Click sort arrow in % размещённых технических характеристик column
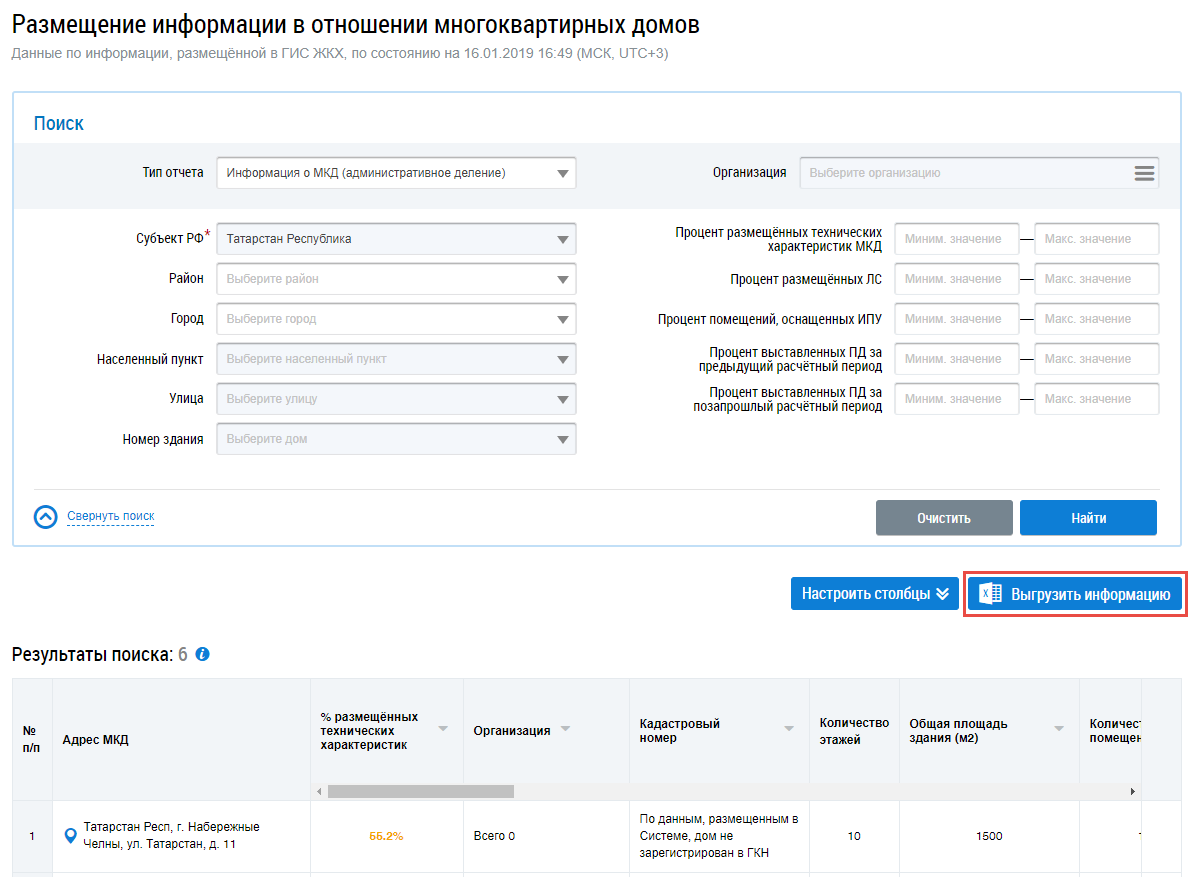This screenshot has width=1192, height=878. [443, 728]
